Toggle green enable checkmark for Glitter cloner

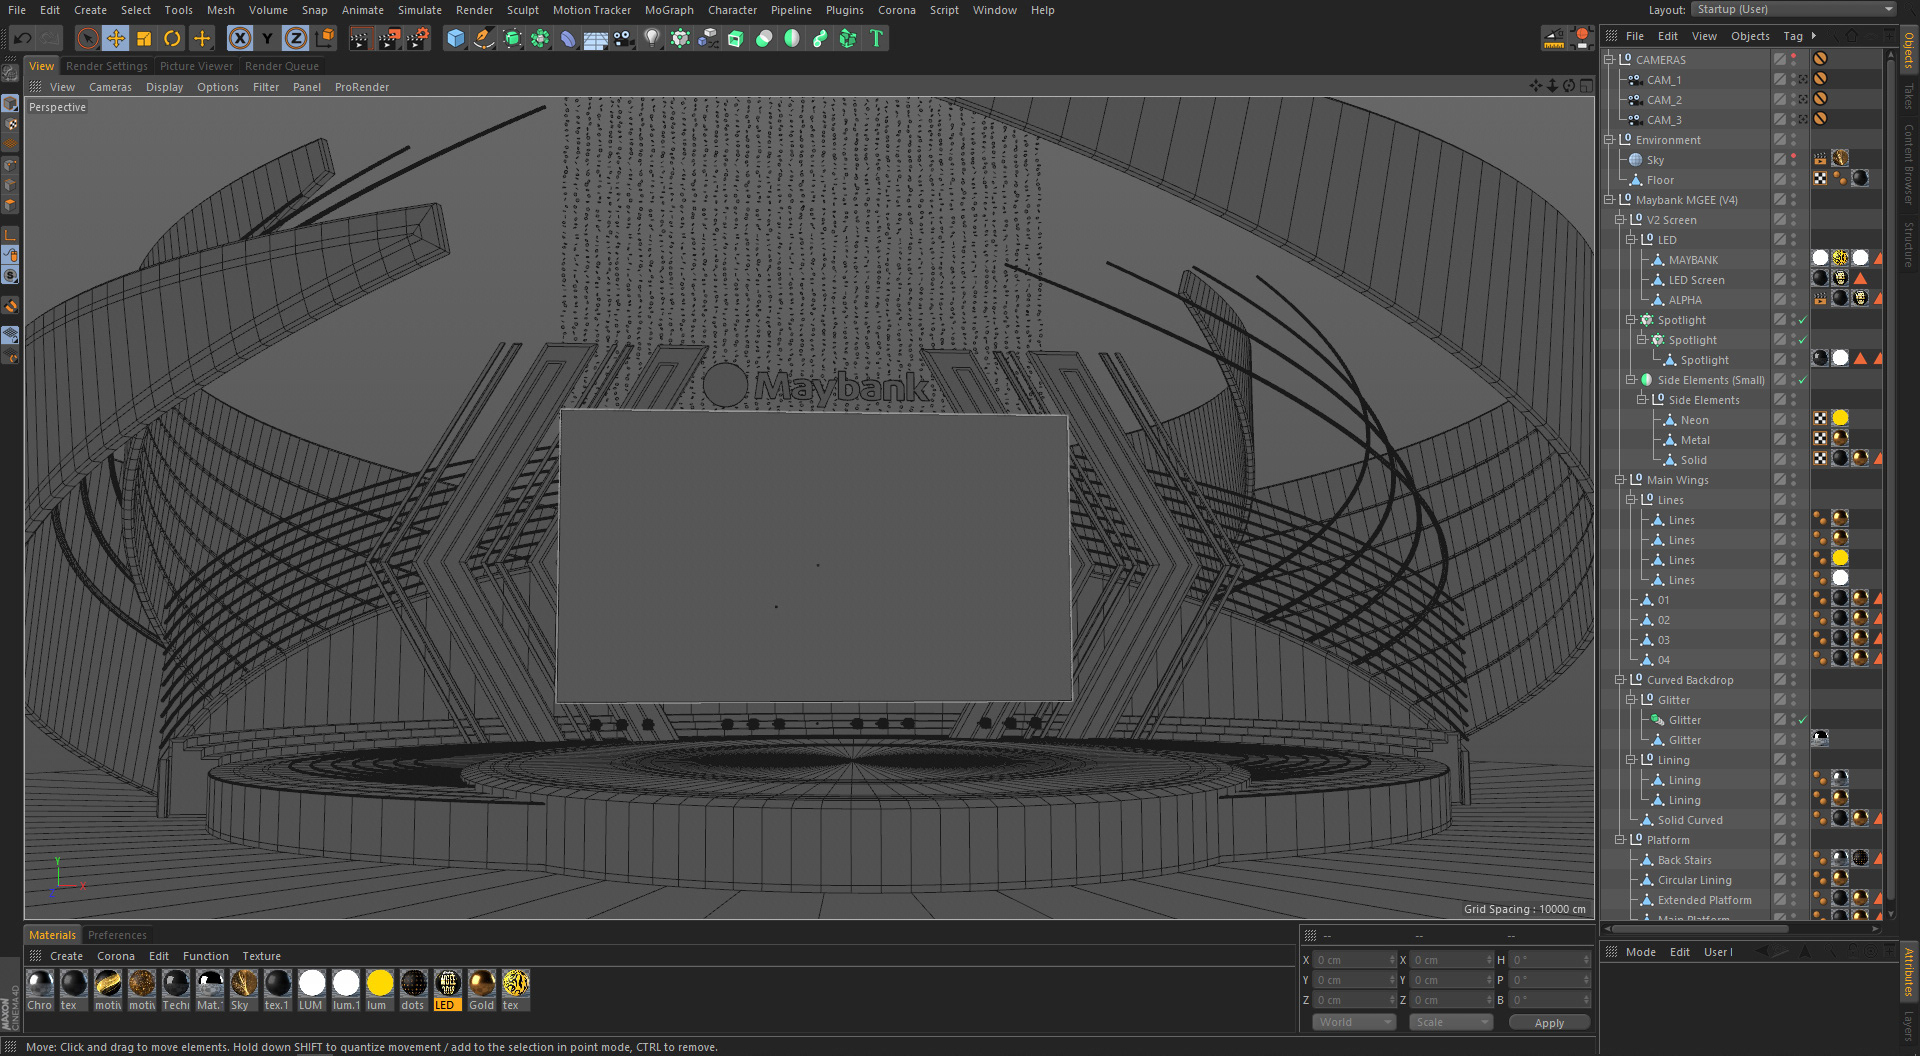click(1803, 720)
